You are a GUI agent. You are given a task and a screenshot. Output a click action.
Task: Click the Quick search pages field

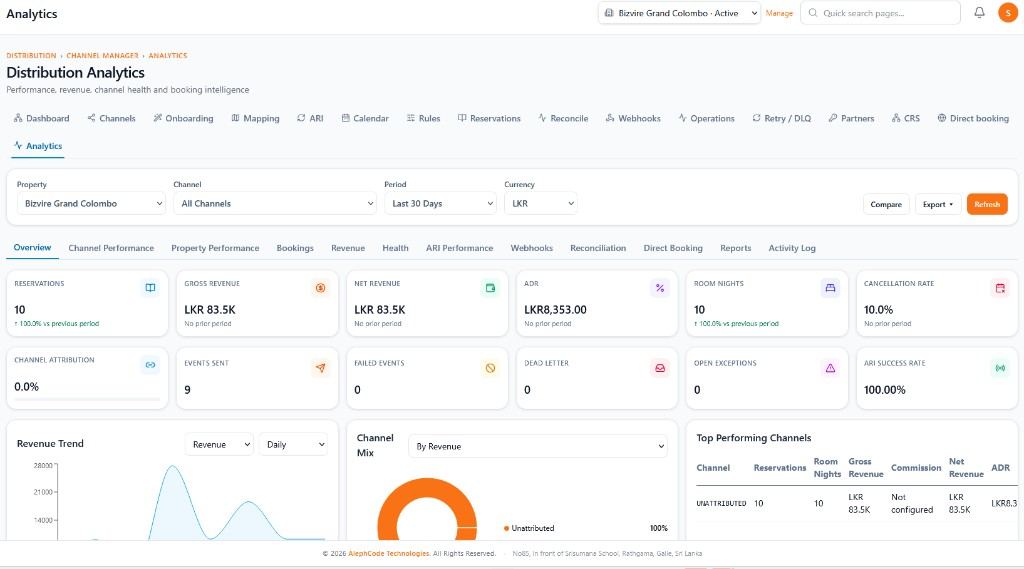click(880, 12)
